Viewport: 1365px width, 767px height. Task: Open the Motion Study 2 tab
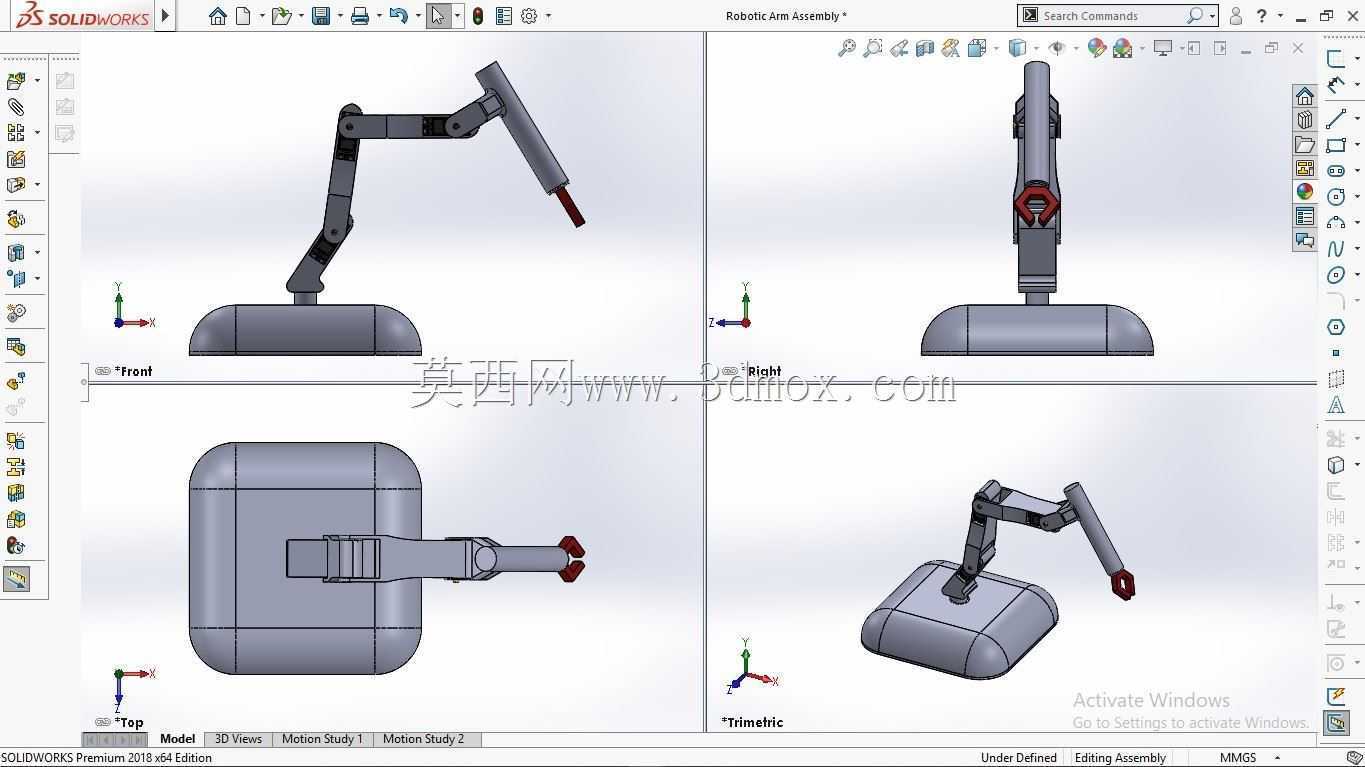423,739
